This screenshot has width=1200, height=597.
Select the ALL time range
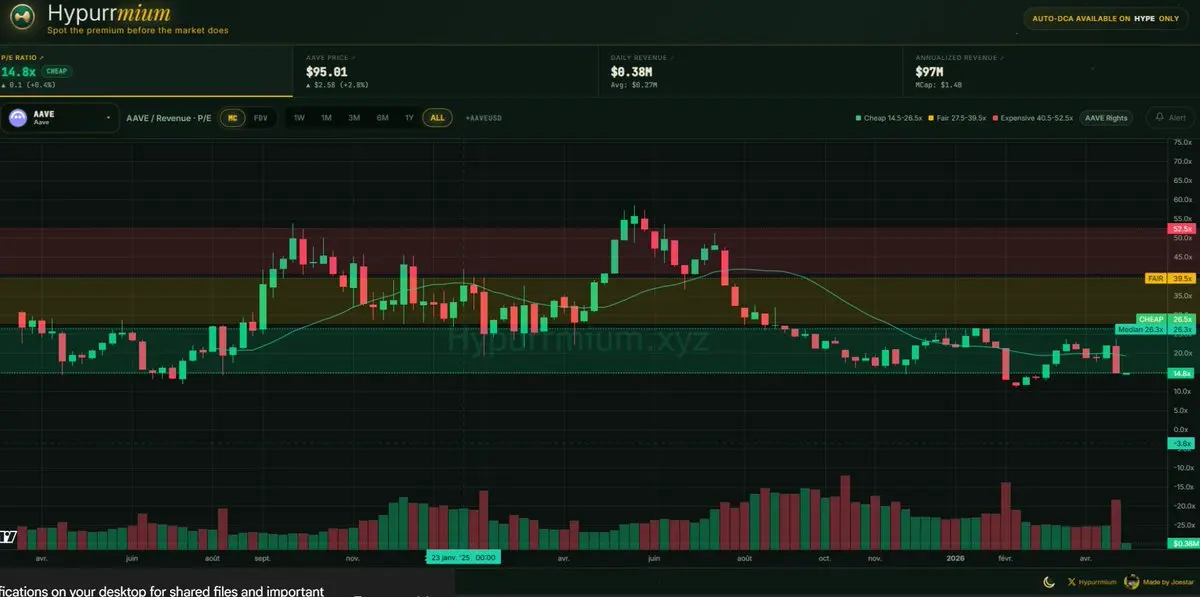tap(437, 118)
